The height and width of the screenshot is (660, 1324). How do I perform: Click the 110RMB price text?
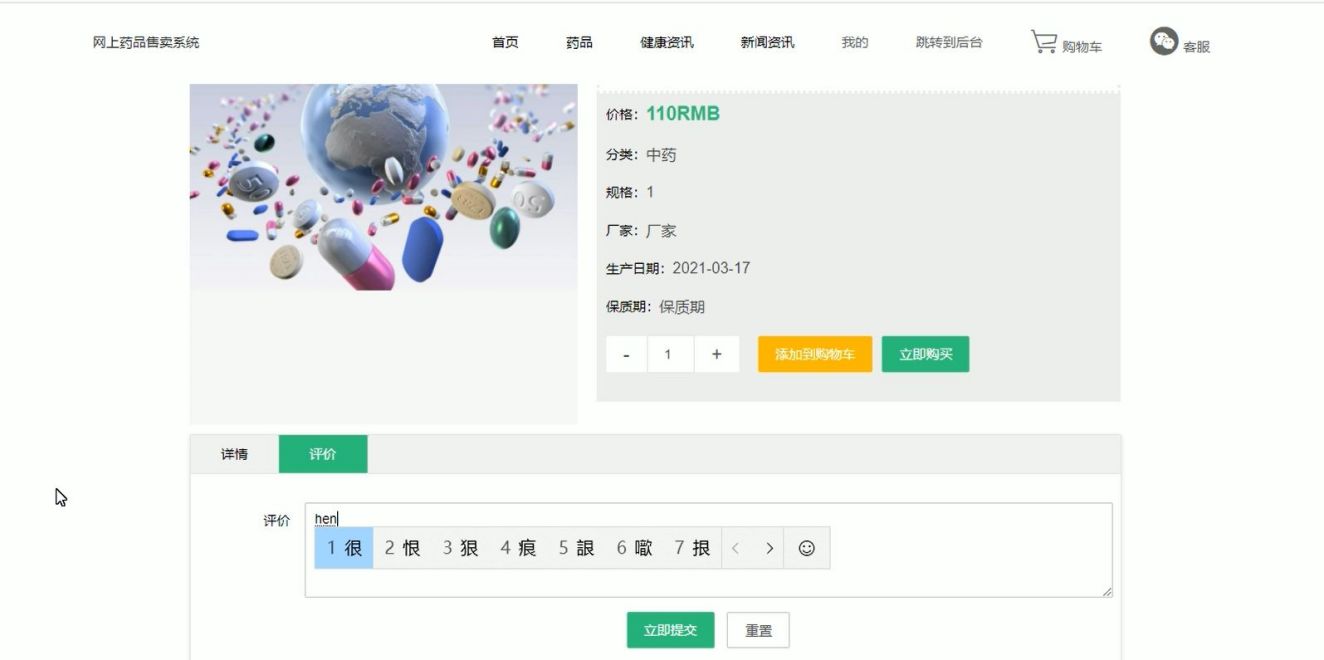click(x=683, y=114)
